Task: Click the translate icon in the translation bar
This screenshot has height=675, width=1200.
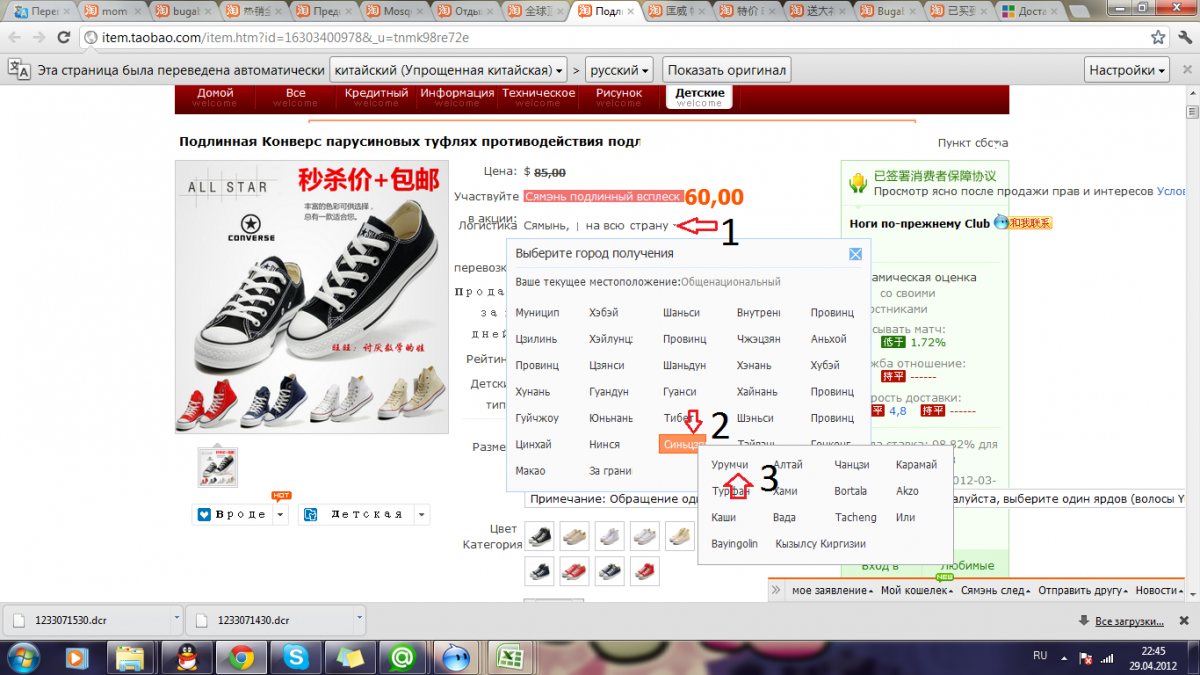Action: pos(19,69)
